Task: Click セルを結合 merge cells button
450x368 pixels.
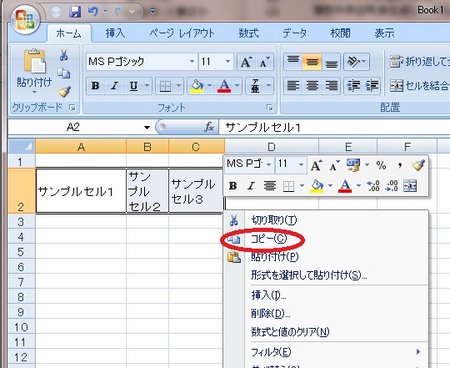Action: (419, 86)
